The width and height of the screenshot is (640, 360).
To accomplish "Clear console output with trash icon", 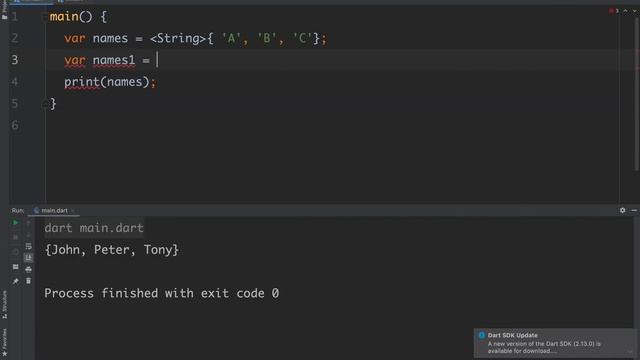I will pos(28,281).
